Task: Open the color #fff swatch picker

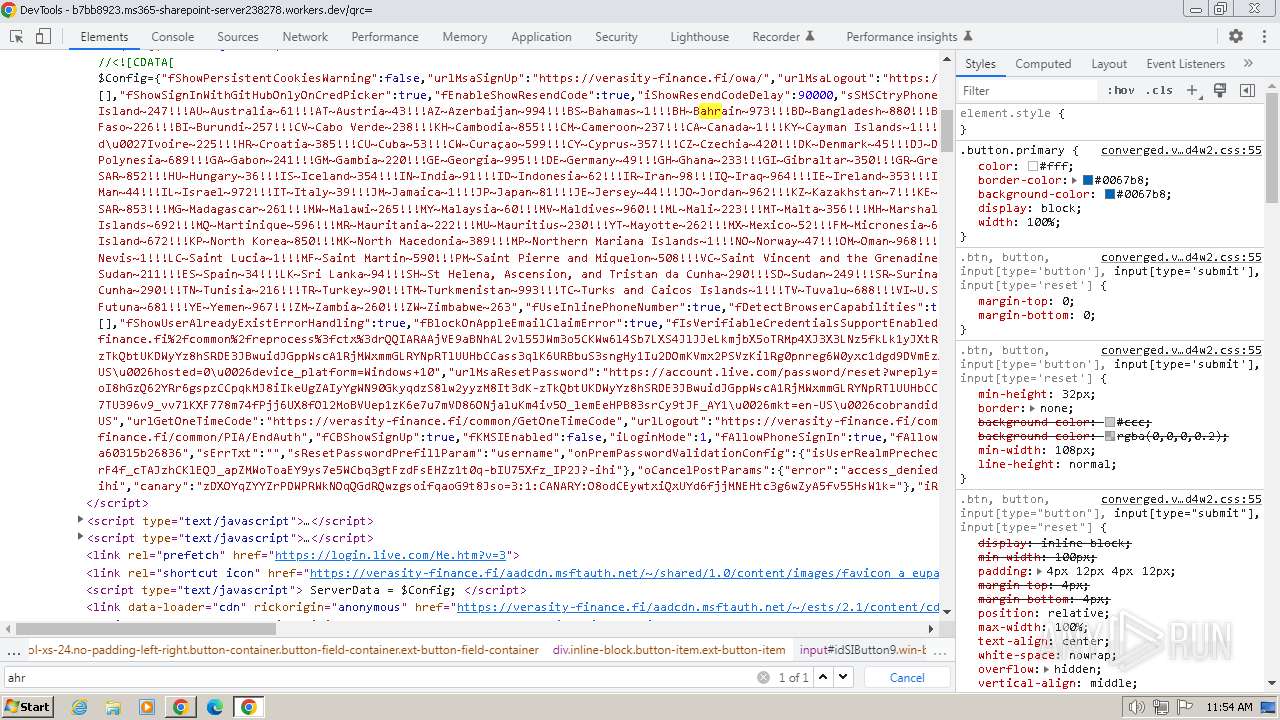Action: (1032, 166)
